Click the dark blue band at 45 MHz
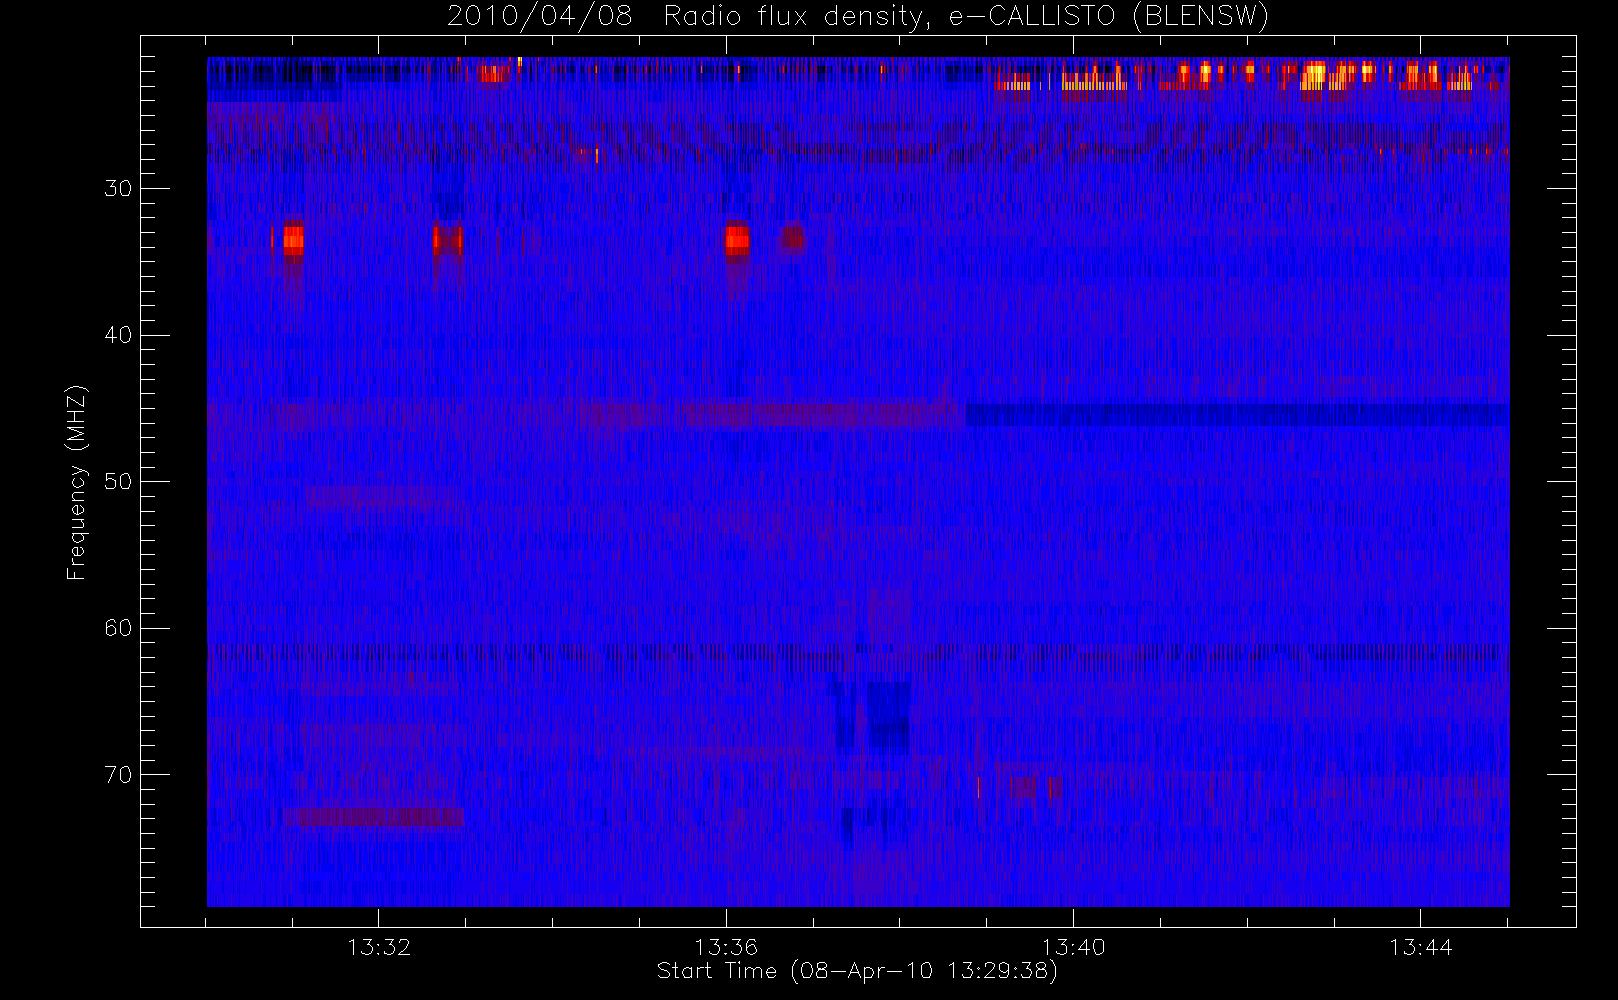This screenshot has height=1000, width=1618. (1237, 414)
